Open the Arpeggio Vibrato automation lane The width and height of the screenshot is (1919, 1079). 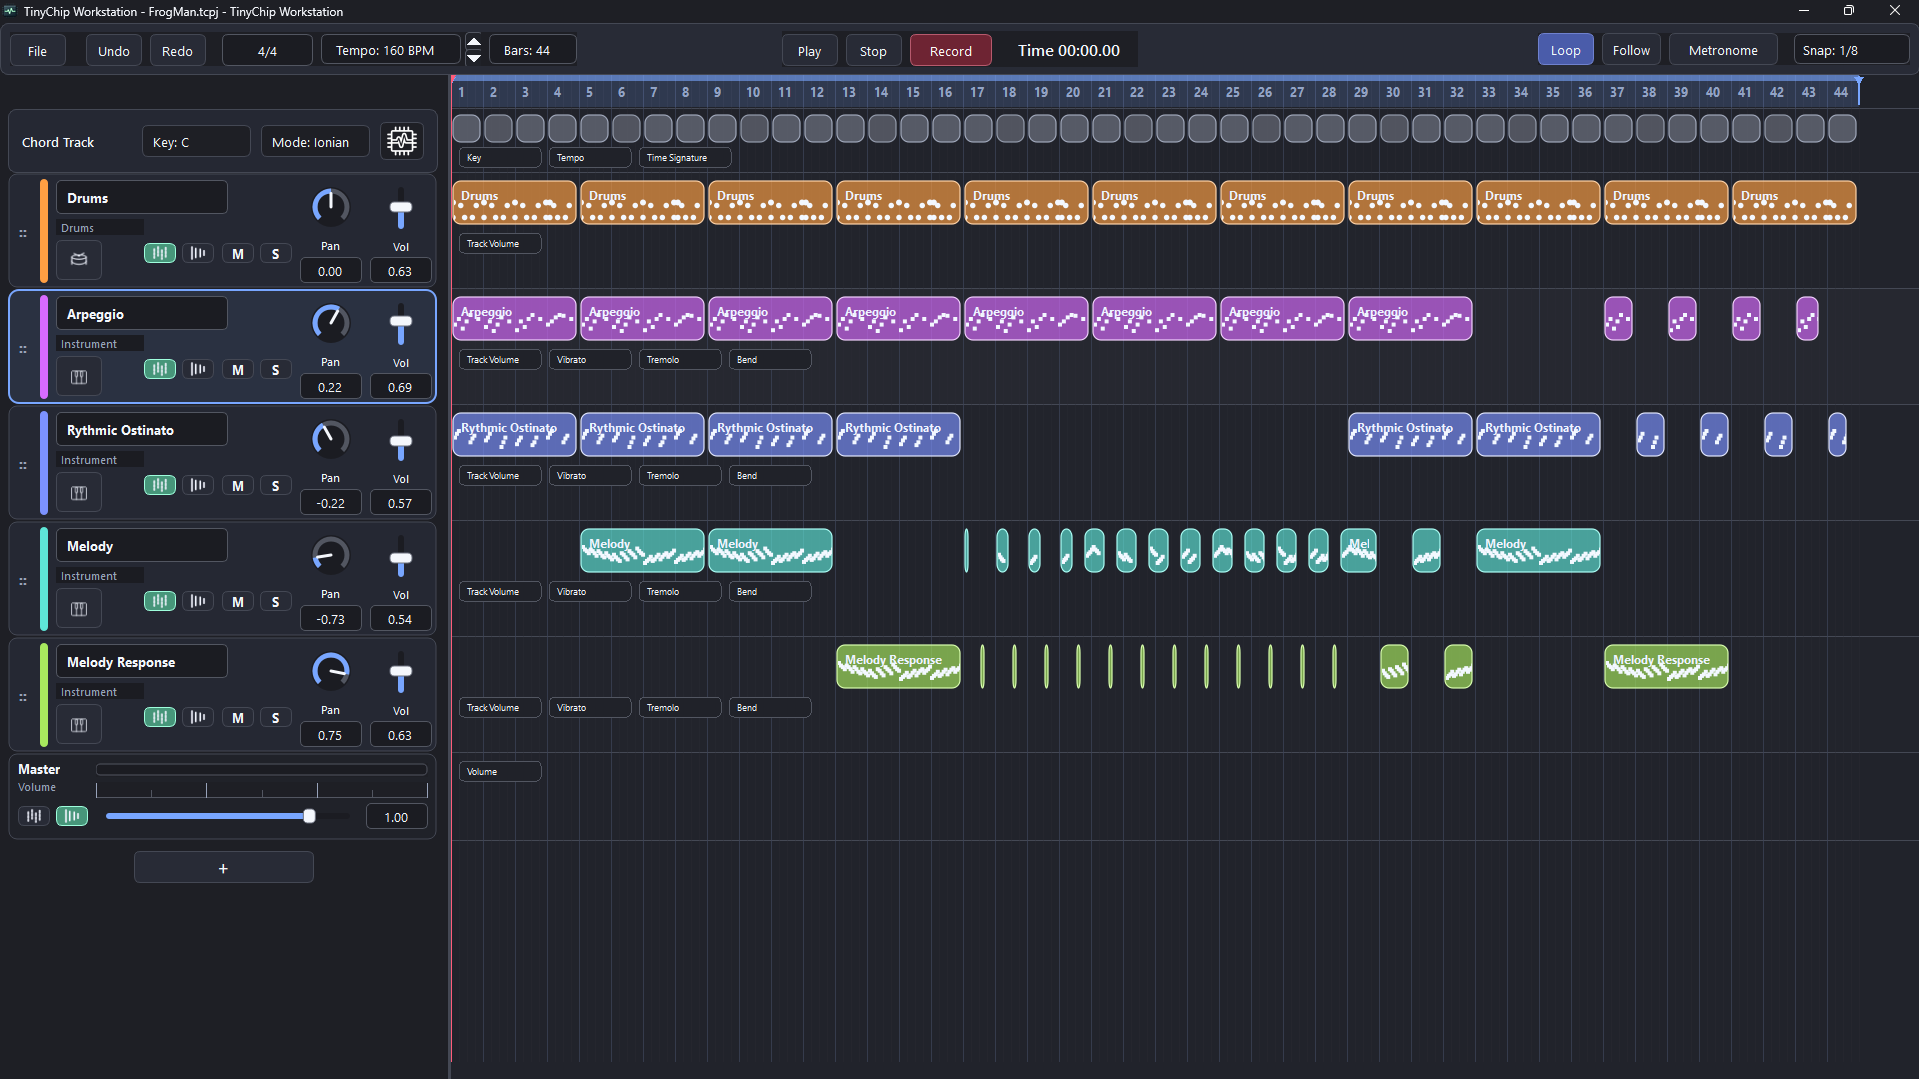pos(590,360)
